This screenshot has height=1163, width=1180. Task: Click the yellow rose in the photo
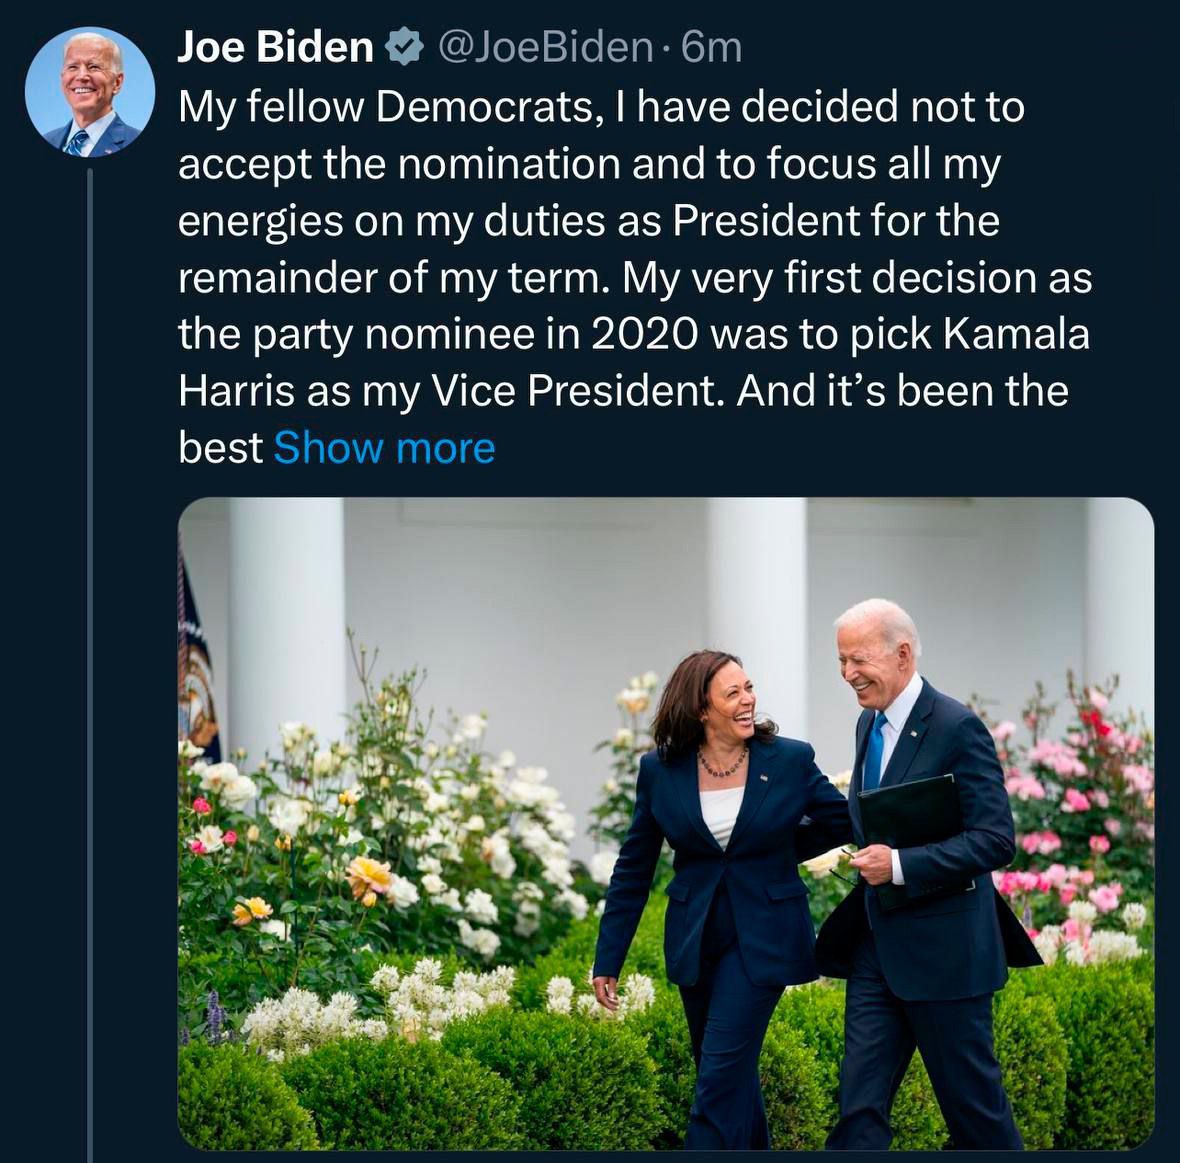tap(368, 878)
